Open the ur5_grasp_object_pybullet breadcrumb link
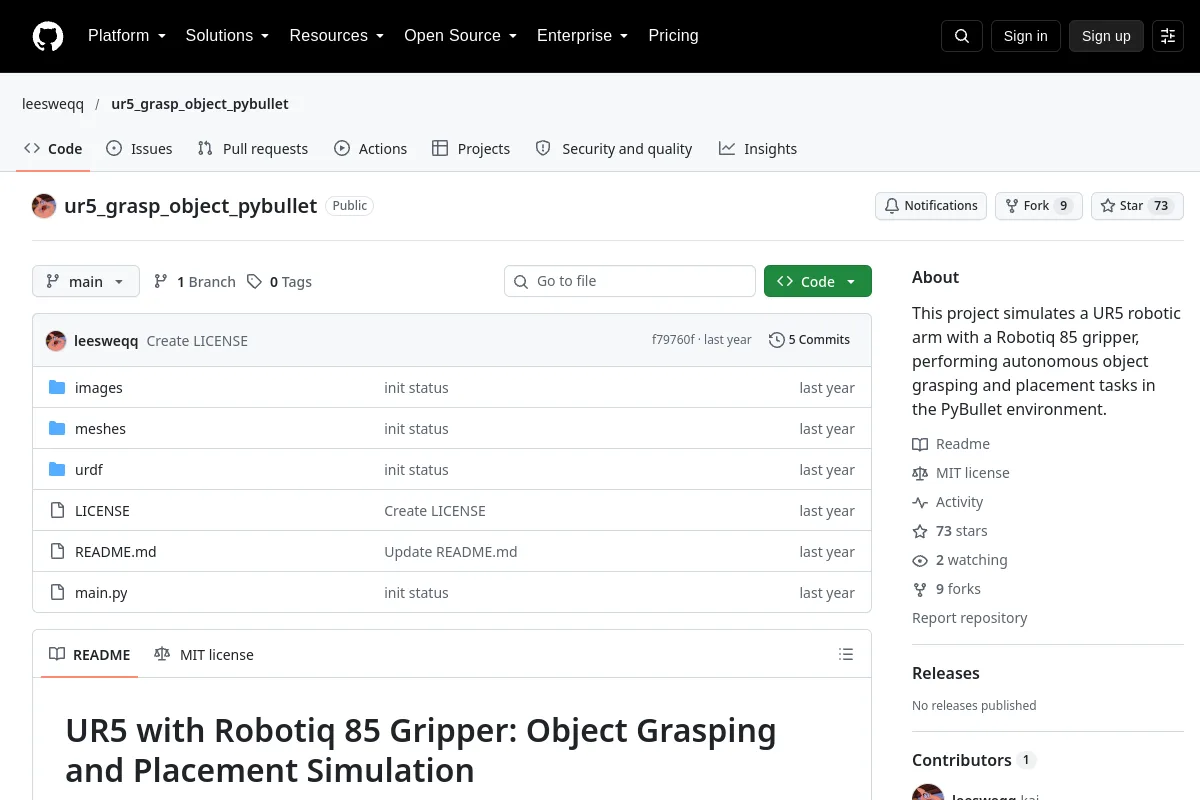This screenshot has width=1200, height=800. [x=200, y=104]
